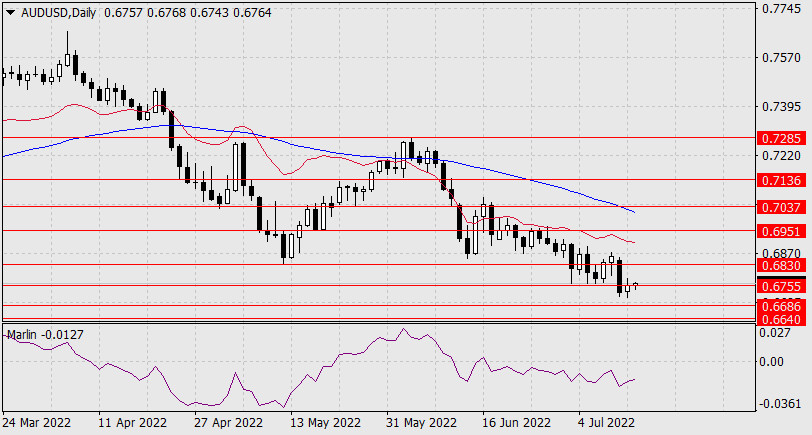Screen dimensions: 812x435
Task: Click the 4 Jul 2022 date label
Action: pos(606,423)
